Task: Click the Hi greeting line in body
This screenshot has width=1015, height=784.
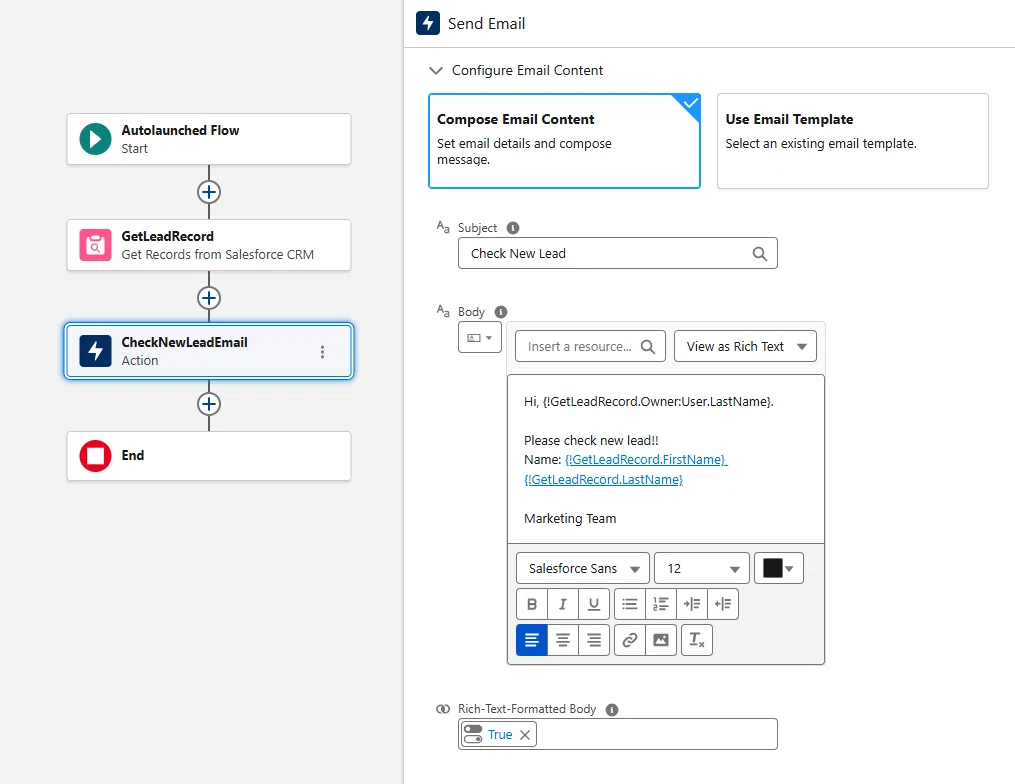Action: click(x=649, y=401)
